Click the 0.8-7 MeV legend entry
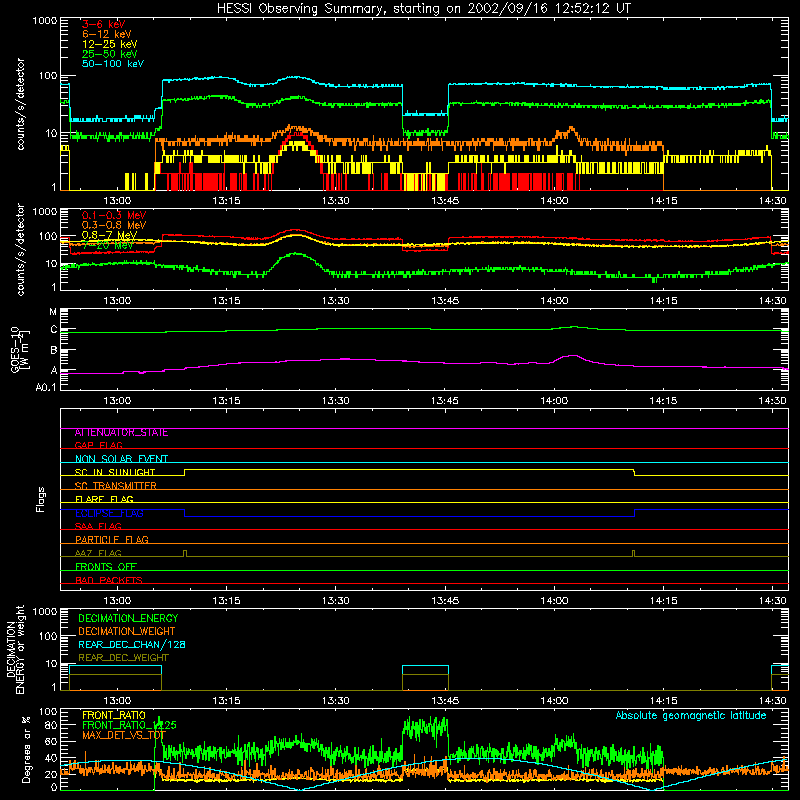This screenshot has height=800, width=800. [110, 235]
